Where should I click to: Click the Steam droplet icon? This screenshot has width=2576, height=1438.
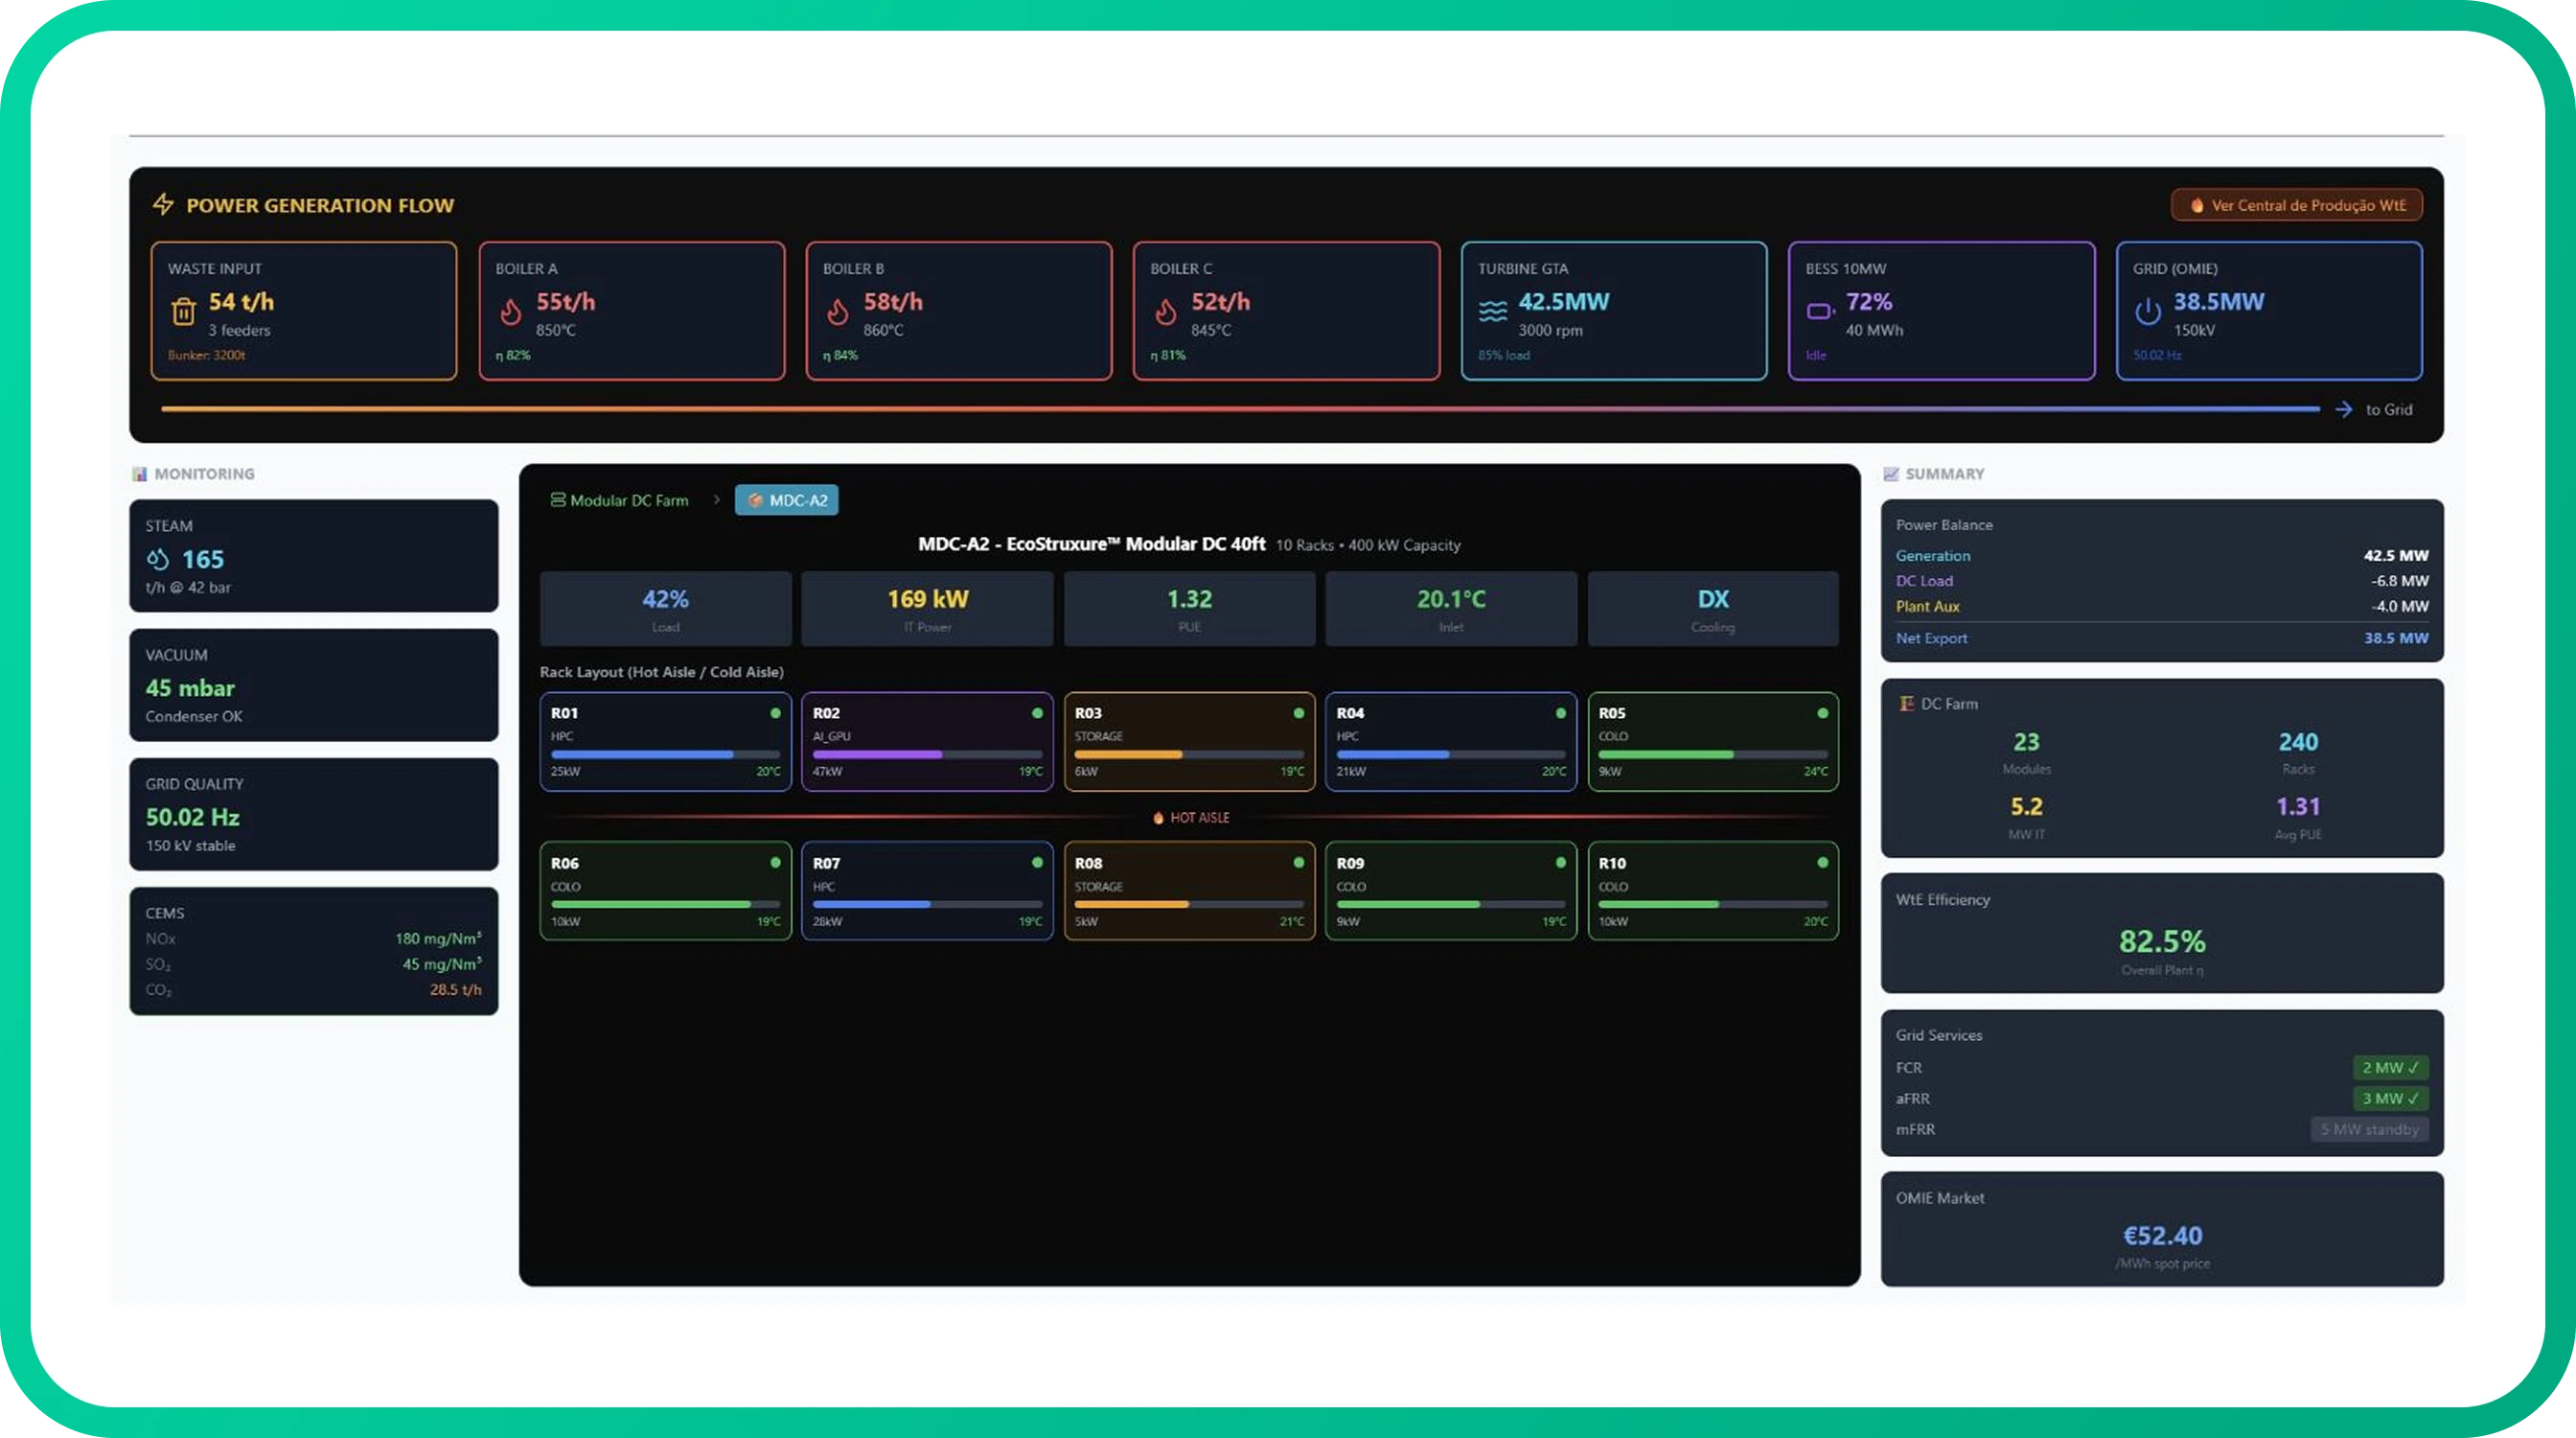(x=158, y=559)
